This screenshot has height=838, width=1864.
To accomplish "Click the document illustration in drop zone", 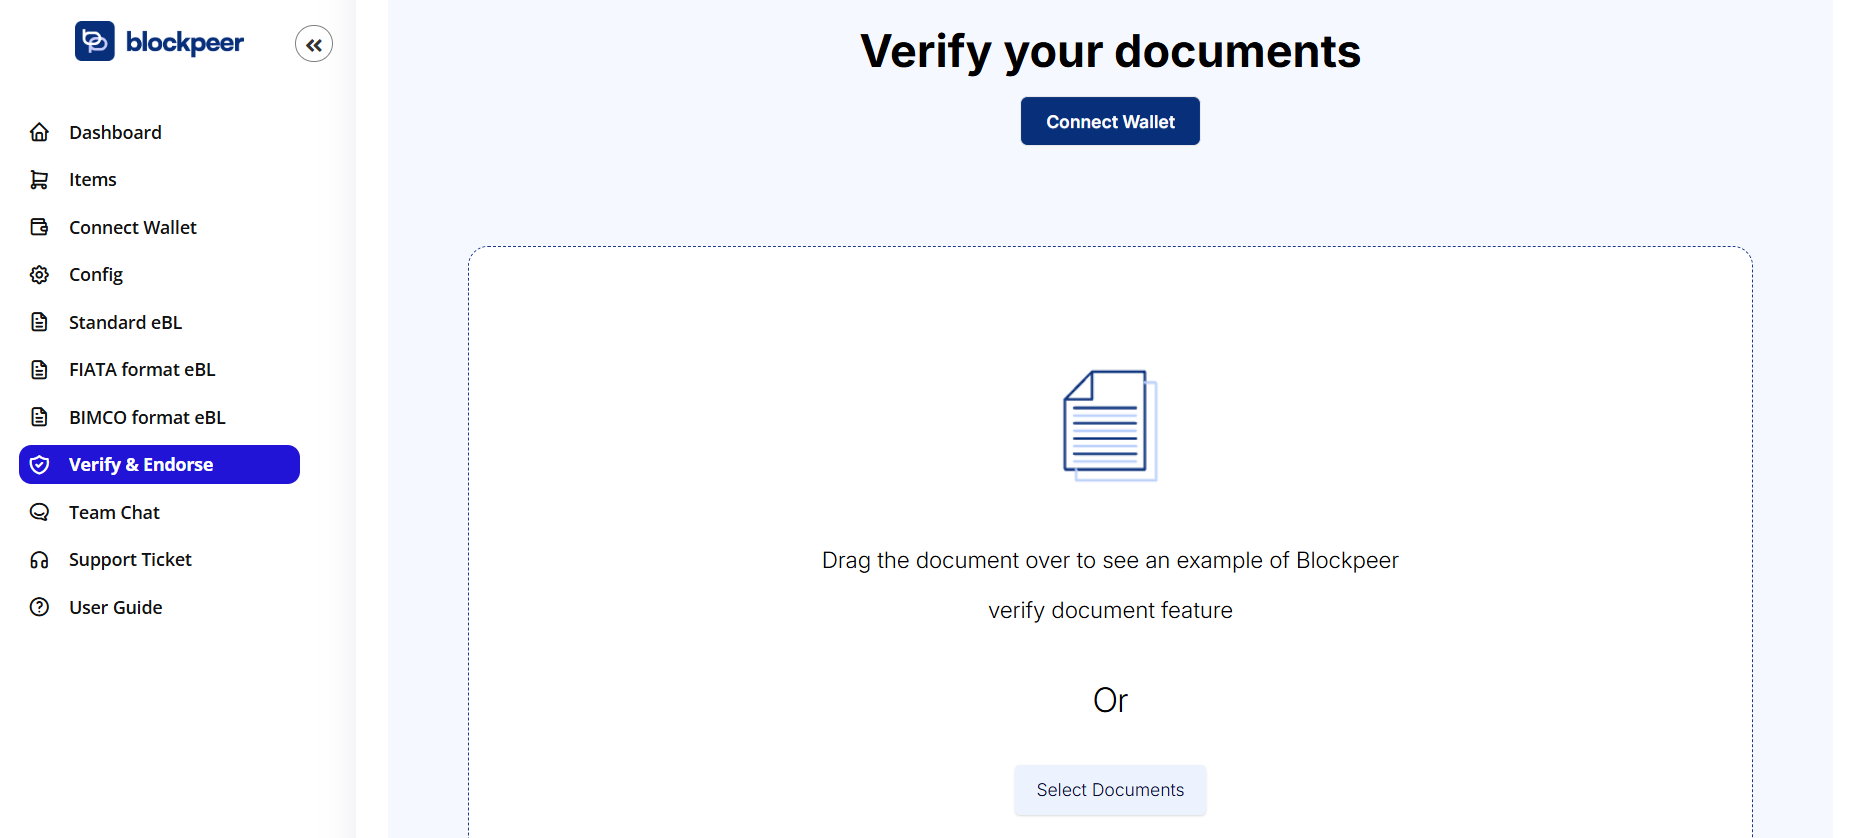I will (1110, 426).
